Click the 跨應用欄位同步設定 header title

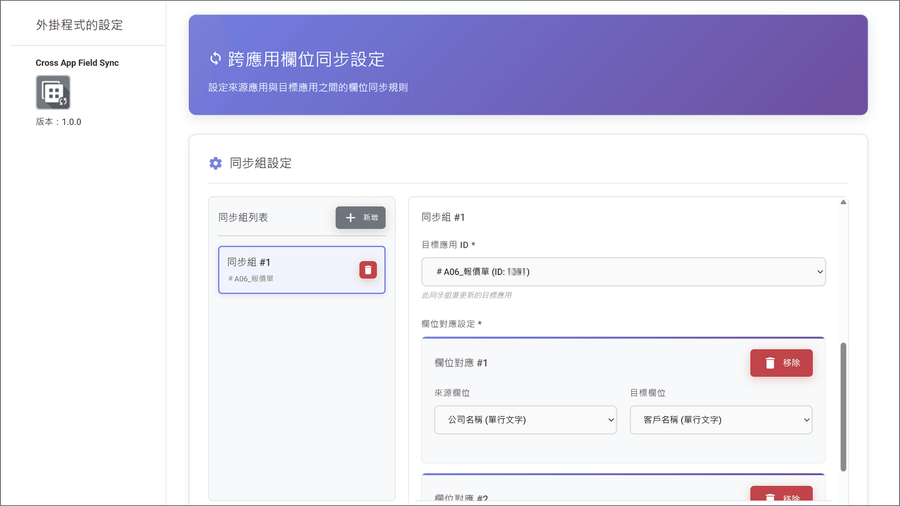(307, 59)
